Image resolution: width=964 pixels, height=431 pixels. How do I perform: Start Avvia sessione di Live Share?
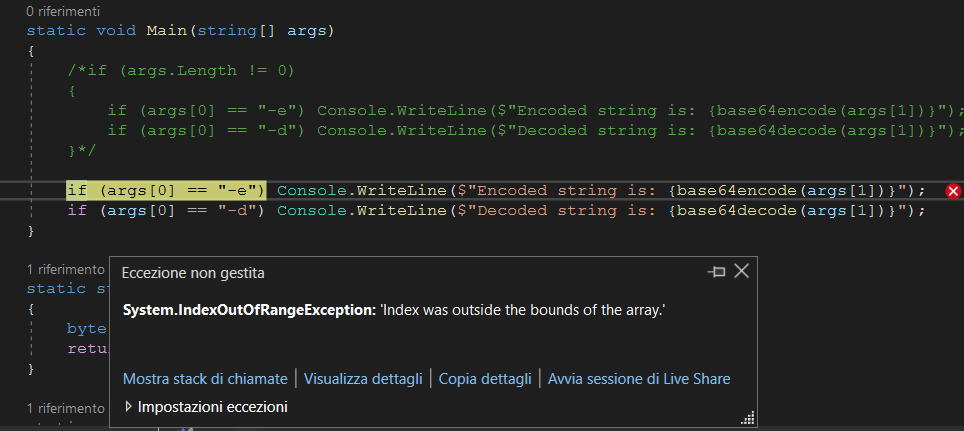[x=639, y=379]
